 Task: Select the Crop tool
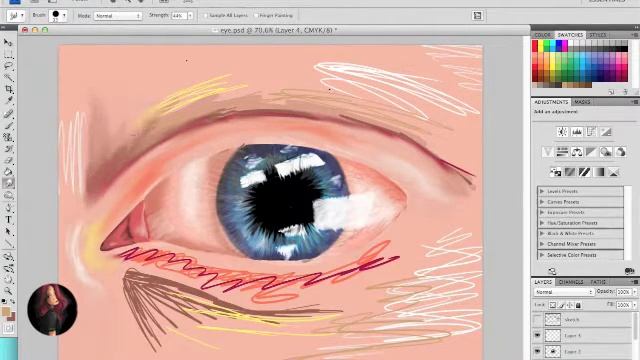[8, 89]
